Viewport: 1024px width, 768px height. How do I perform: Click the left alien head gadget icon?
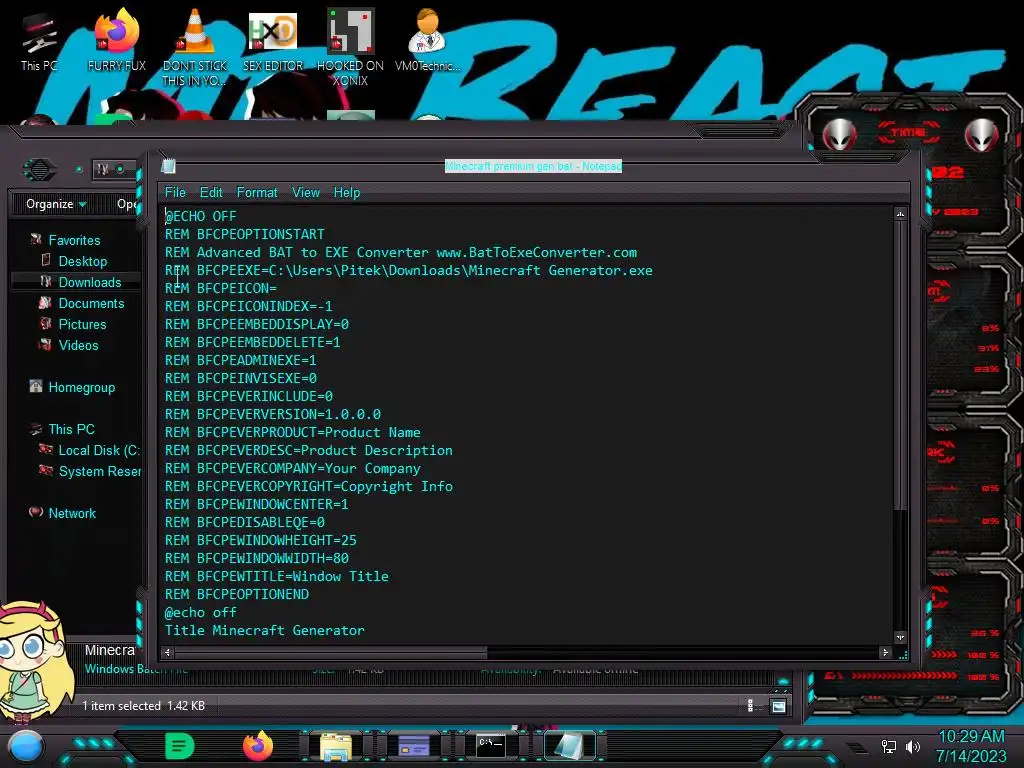(839, 135)
